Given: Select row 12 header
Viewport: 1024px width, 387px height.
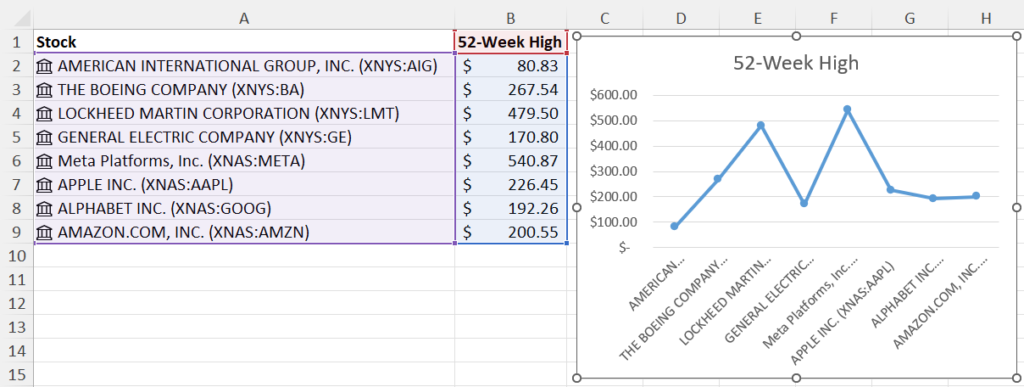Looking at the screenshot, I should coord(16,303).
